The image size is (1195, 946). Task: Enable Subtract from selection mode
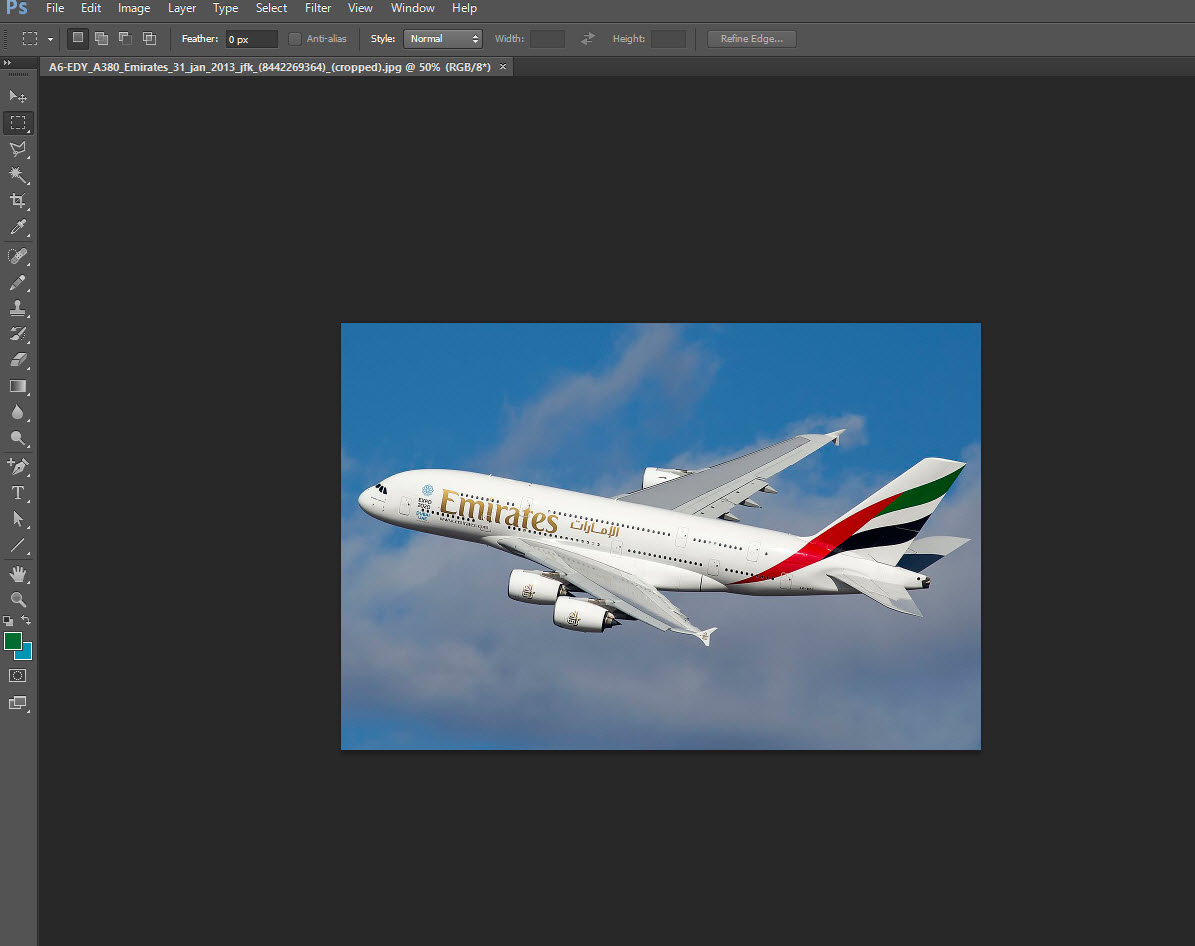tap(126, 38)
